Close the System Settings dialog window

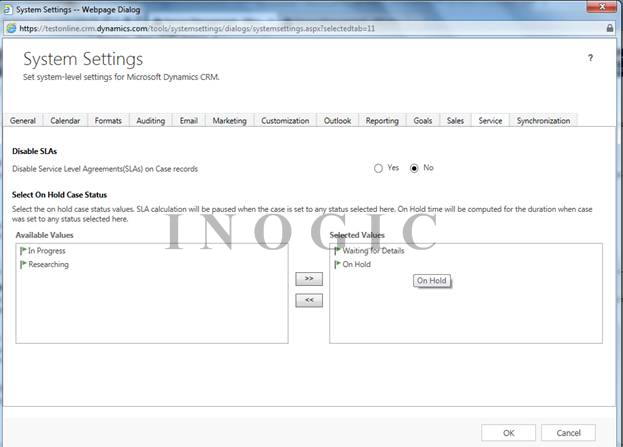tap(602, 7)
